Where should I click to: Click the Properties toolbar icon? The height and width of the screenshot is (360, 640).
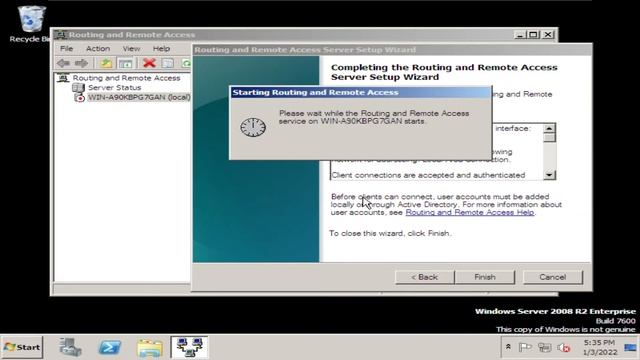168,63
